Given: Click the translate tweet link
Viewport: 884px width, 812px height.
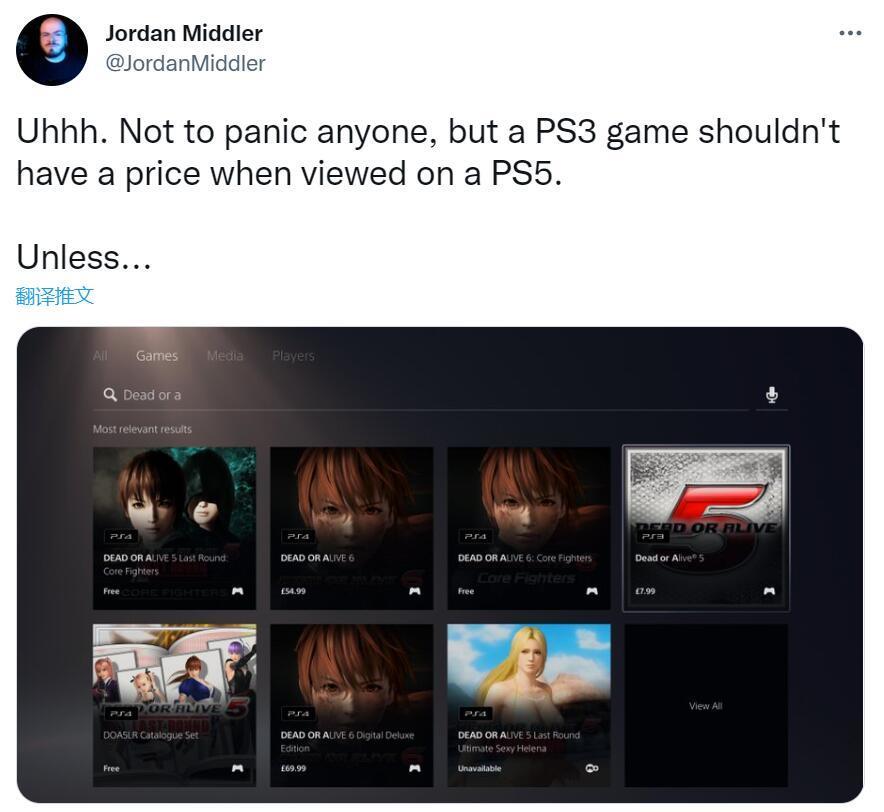Looking at the screenshot, I should [x=54, y=295].
